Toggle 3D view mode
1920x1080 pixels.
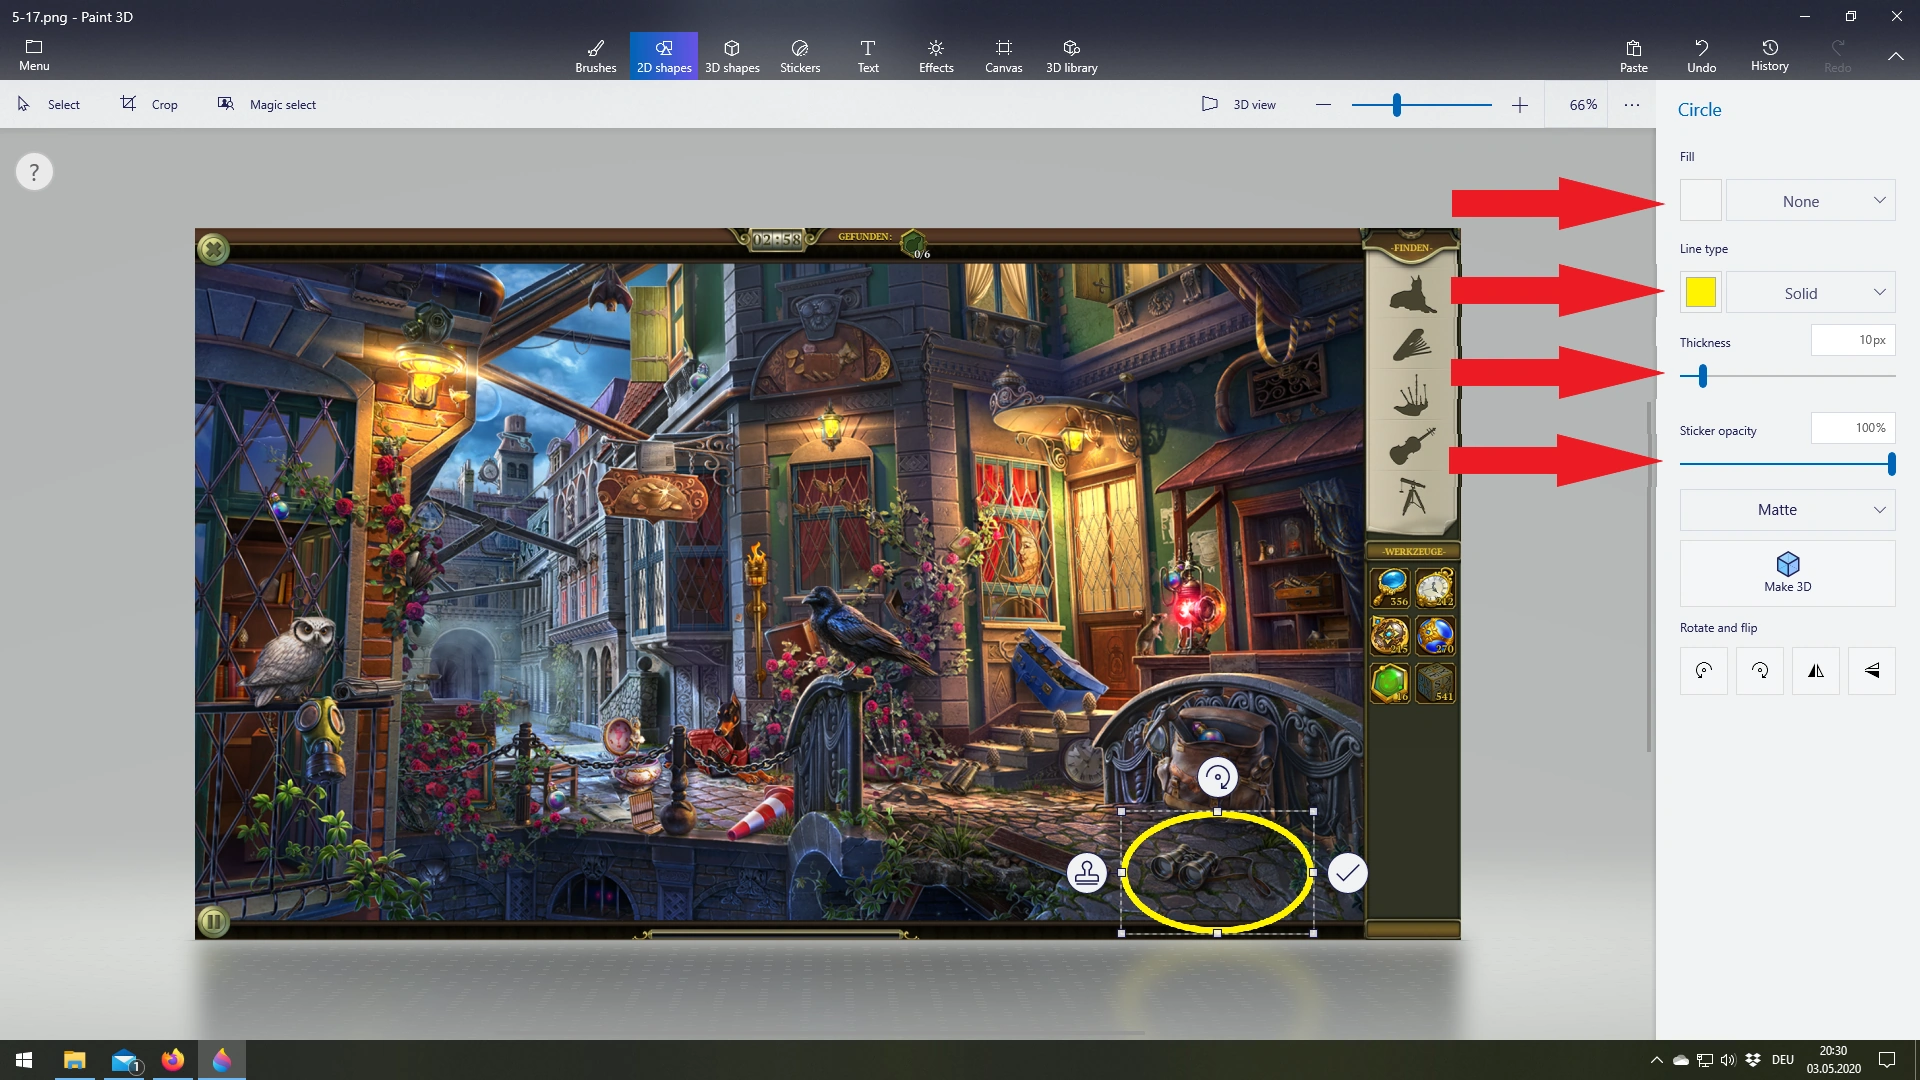click(1238, 104)
